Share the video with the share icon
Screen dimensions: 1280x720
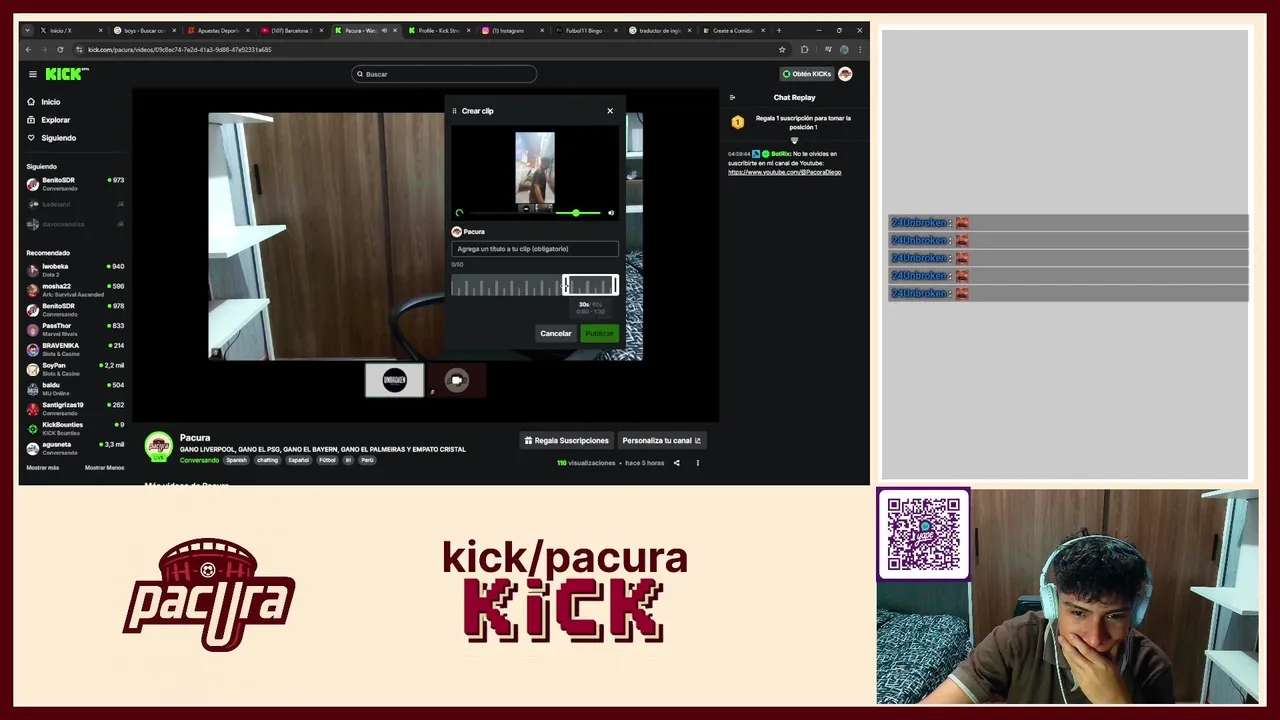click(676, 463)
